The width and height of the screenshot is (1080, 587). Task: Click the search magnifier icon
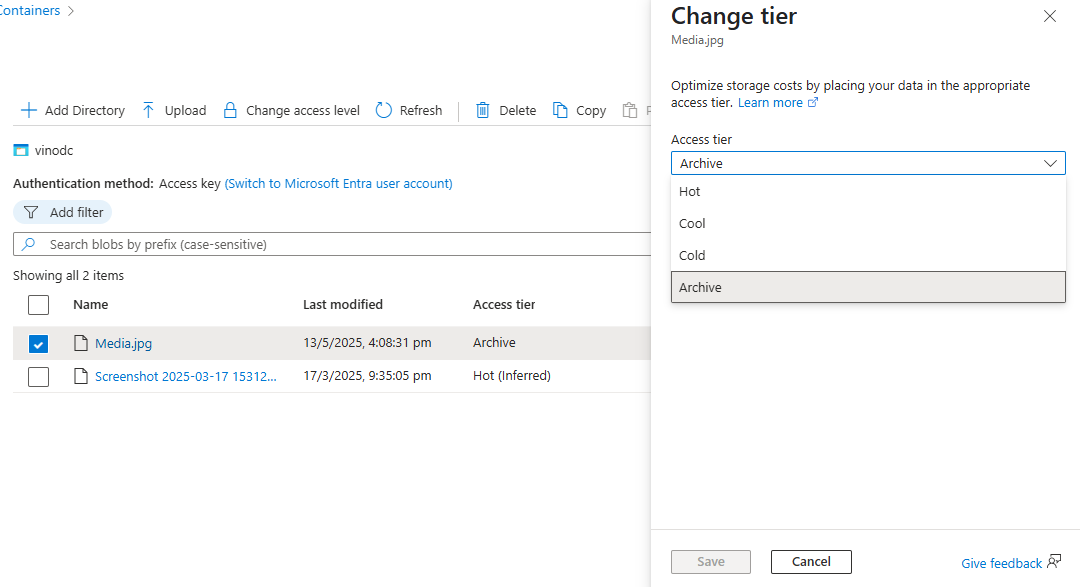coord(28,244)
